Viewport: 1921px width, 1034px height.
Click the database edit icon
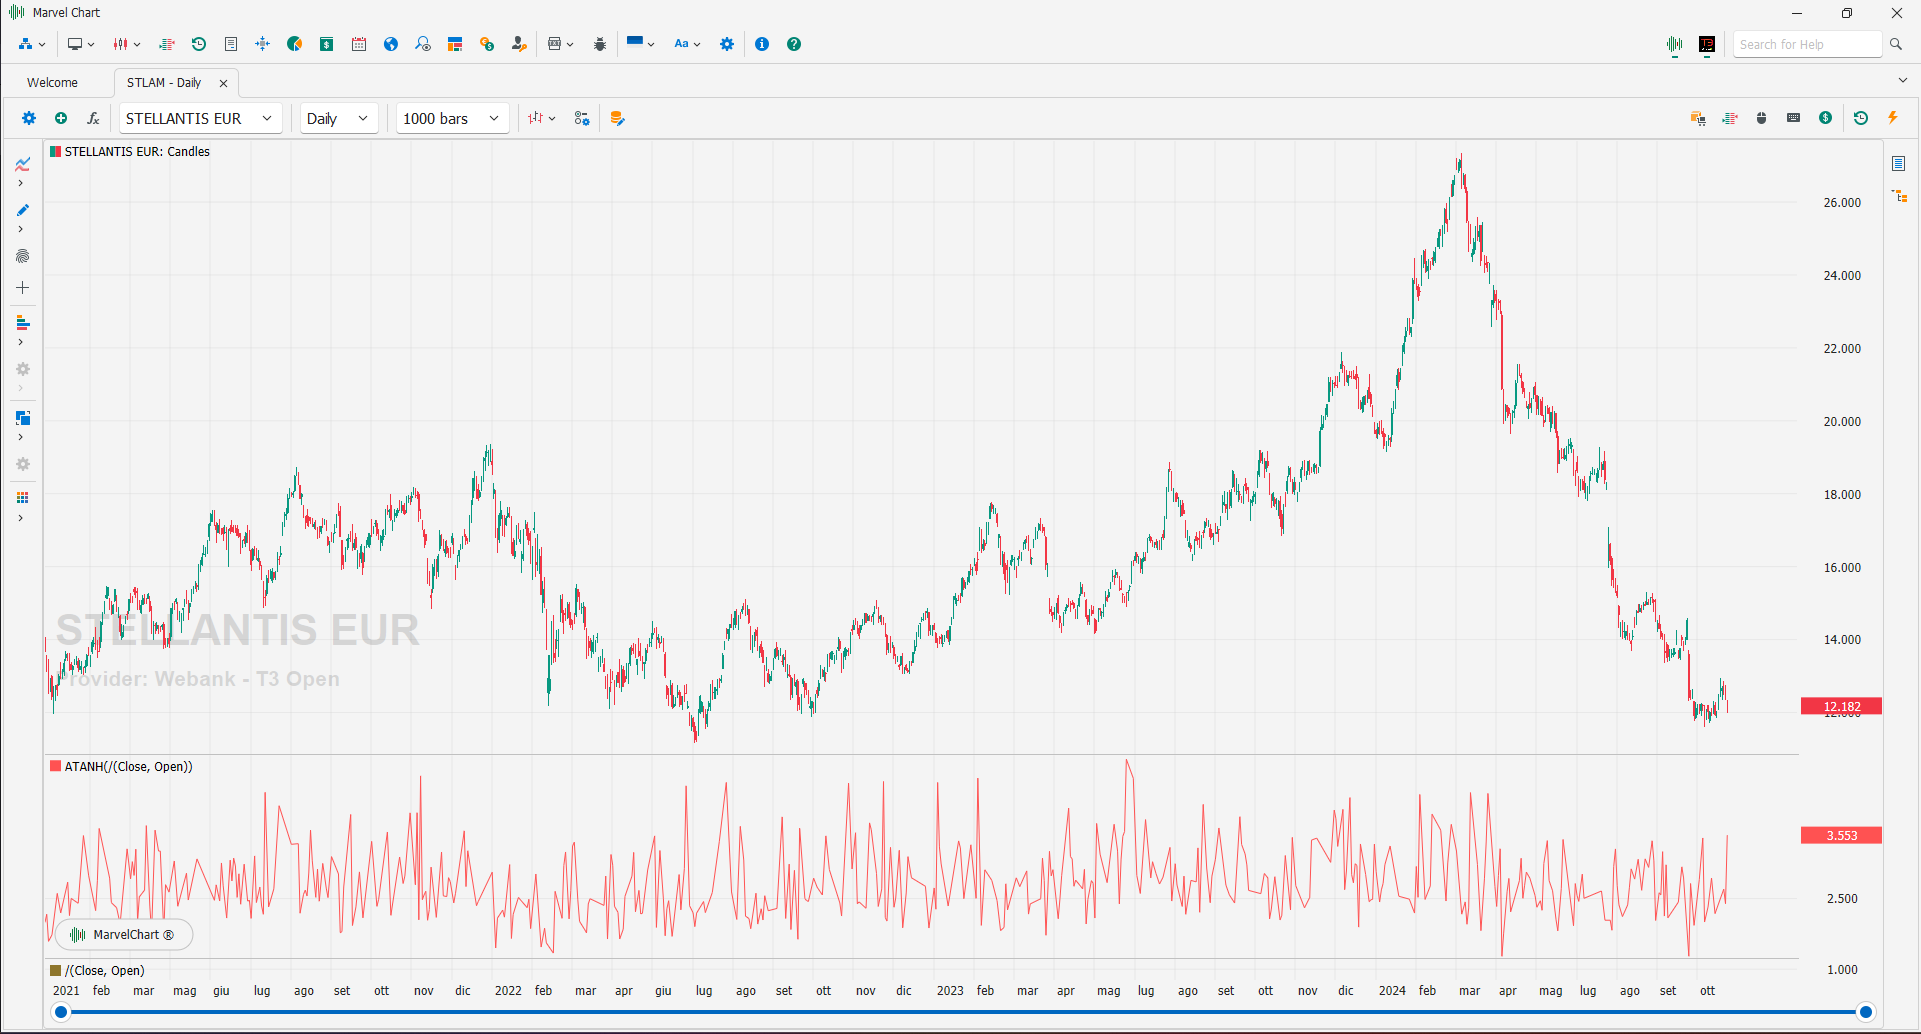(617, 118)
